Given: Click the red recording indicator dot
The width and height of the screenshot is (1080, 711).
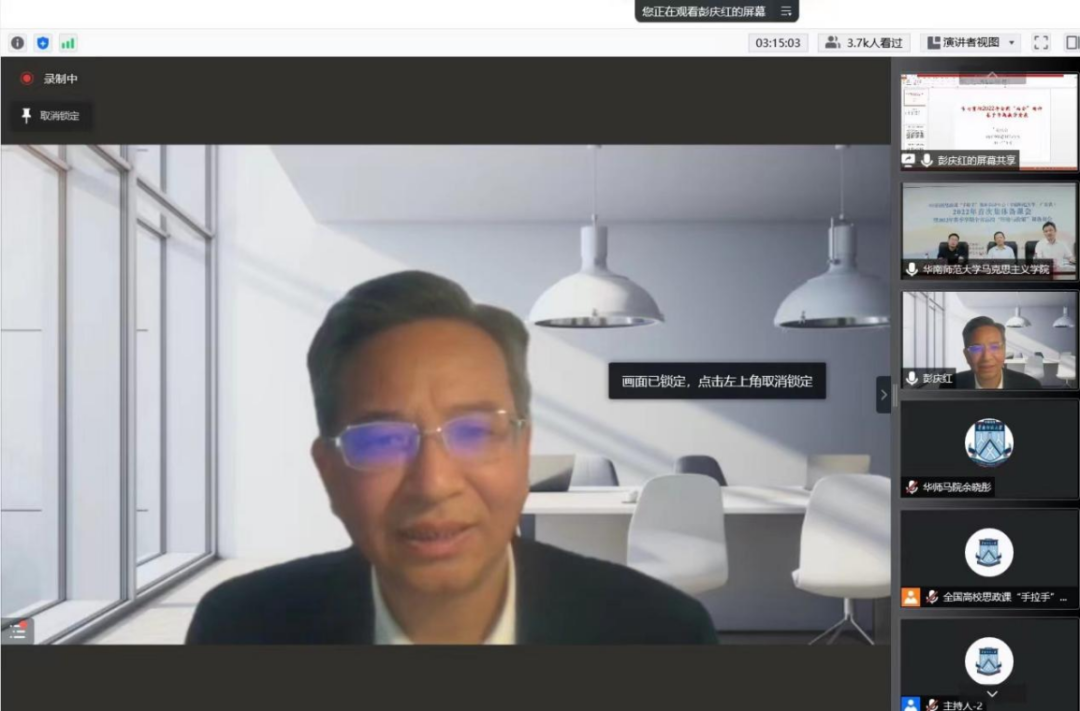Looking at the screenshot, I should (27, 79).
